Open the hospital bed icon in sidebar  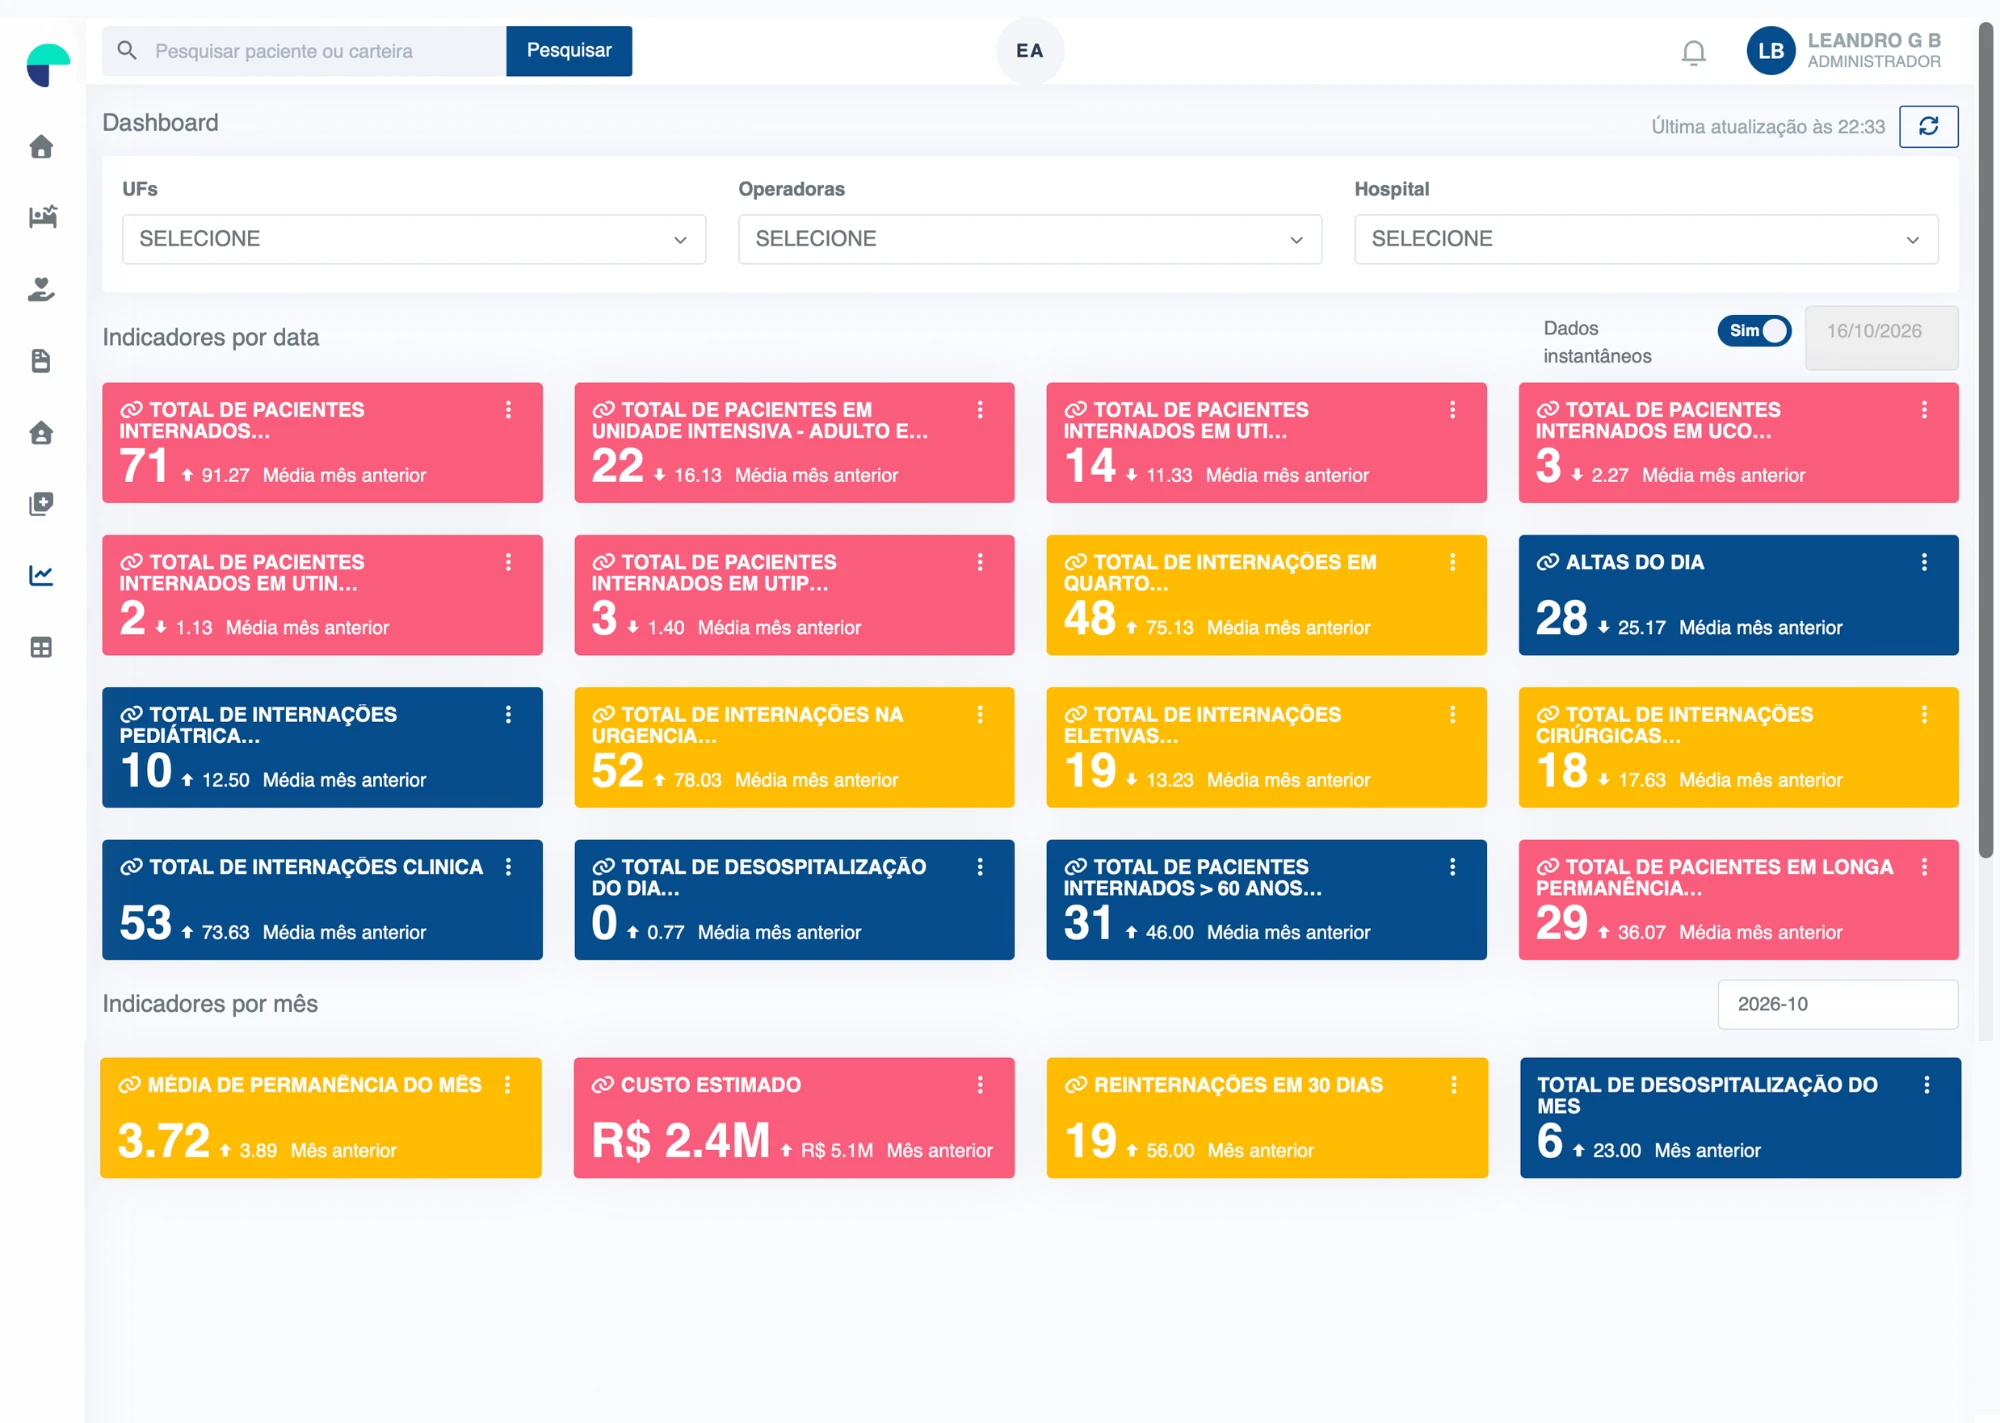[42, 217]
